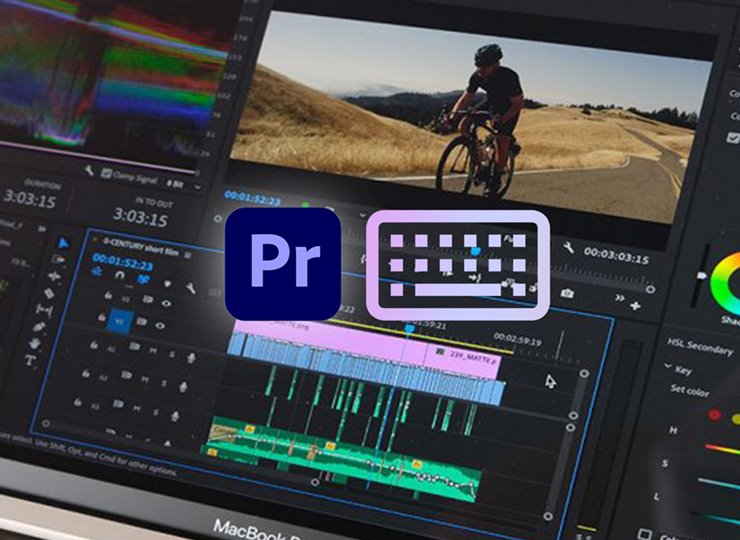740x540 pixels.
Task: Pick the yellow HSL color swatch
Action: coord(735,418)
